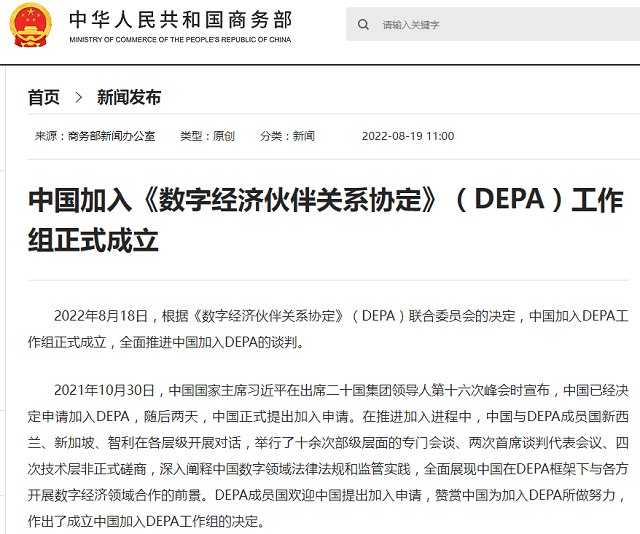Click the breadcrumb chevron arrow
Viewport: 640px width, 534px height.
tap(79, 98)
